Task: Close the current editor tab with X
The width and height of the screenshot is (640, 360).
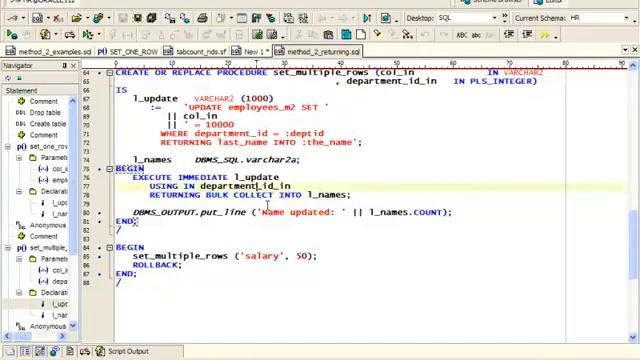Action: click(635, 49)
